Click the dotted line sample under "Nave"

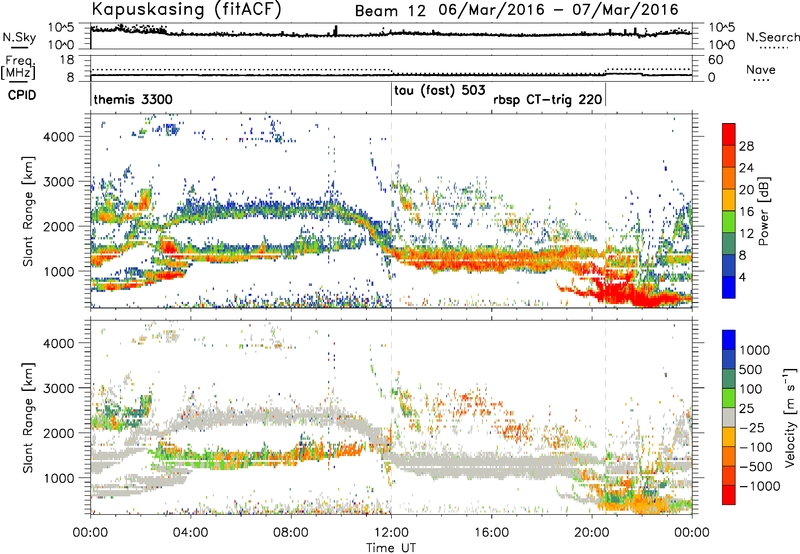tap(761, 80)
